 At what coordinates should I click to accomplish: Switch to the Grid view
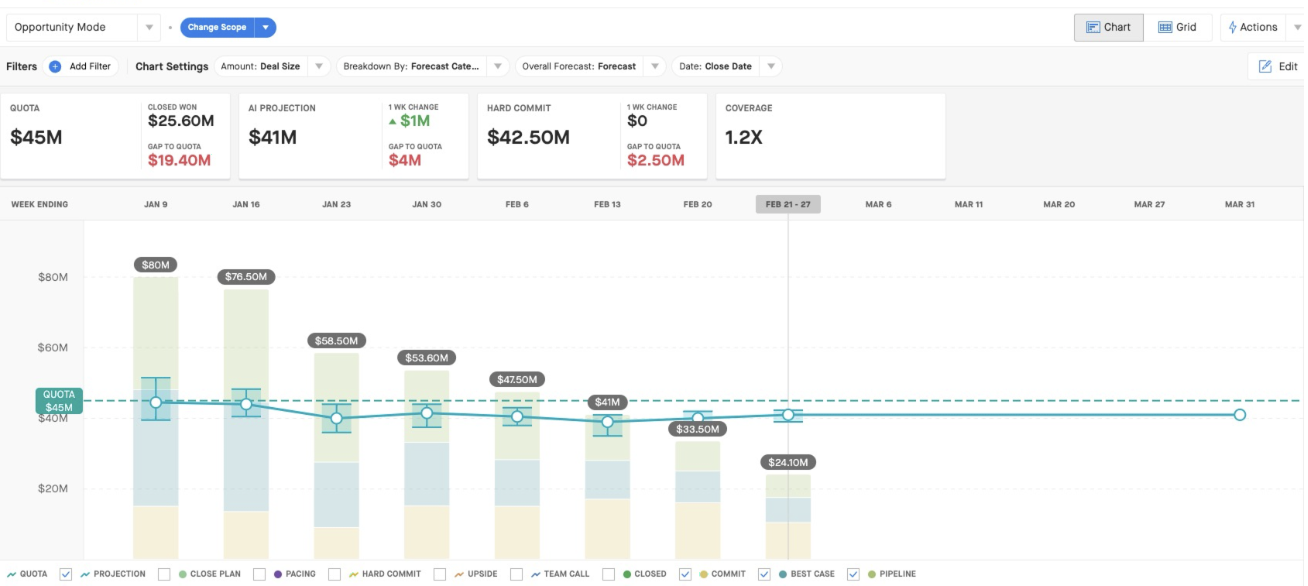click(1177, 28)
